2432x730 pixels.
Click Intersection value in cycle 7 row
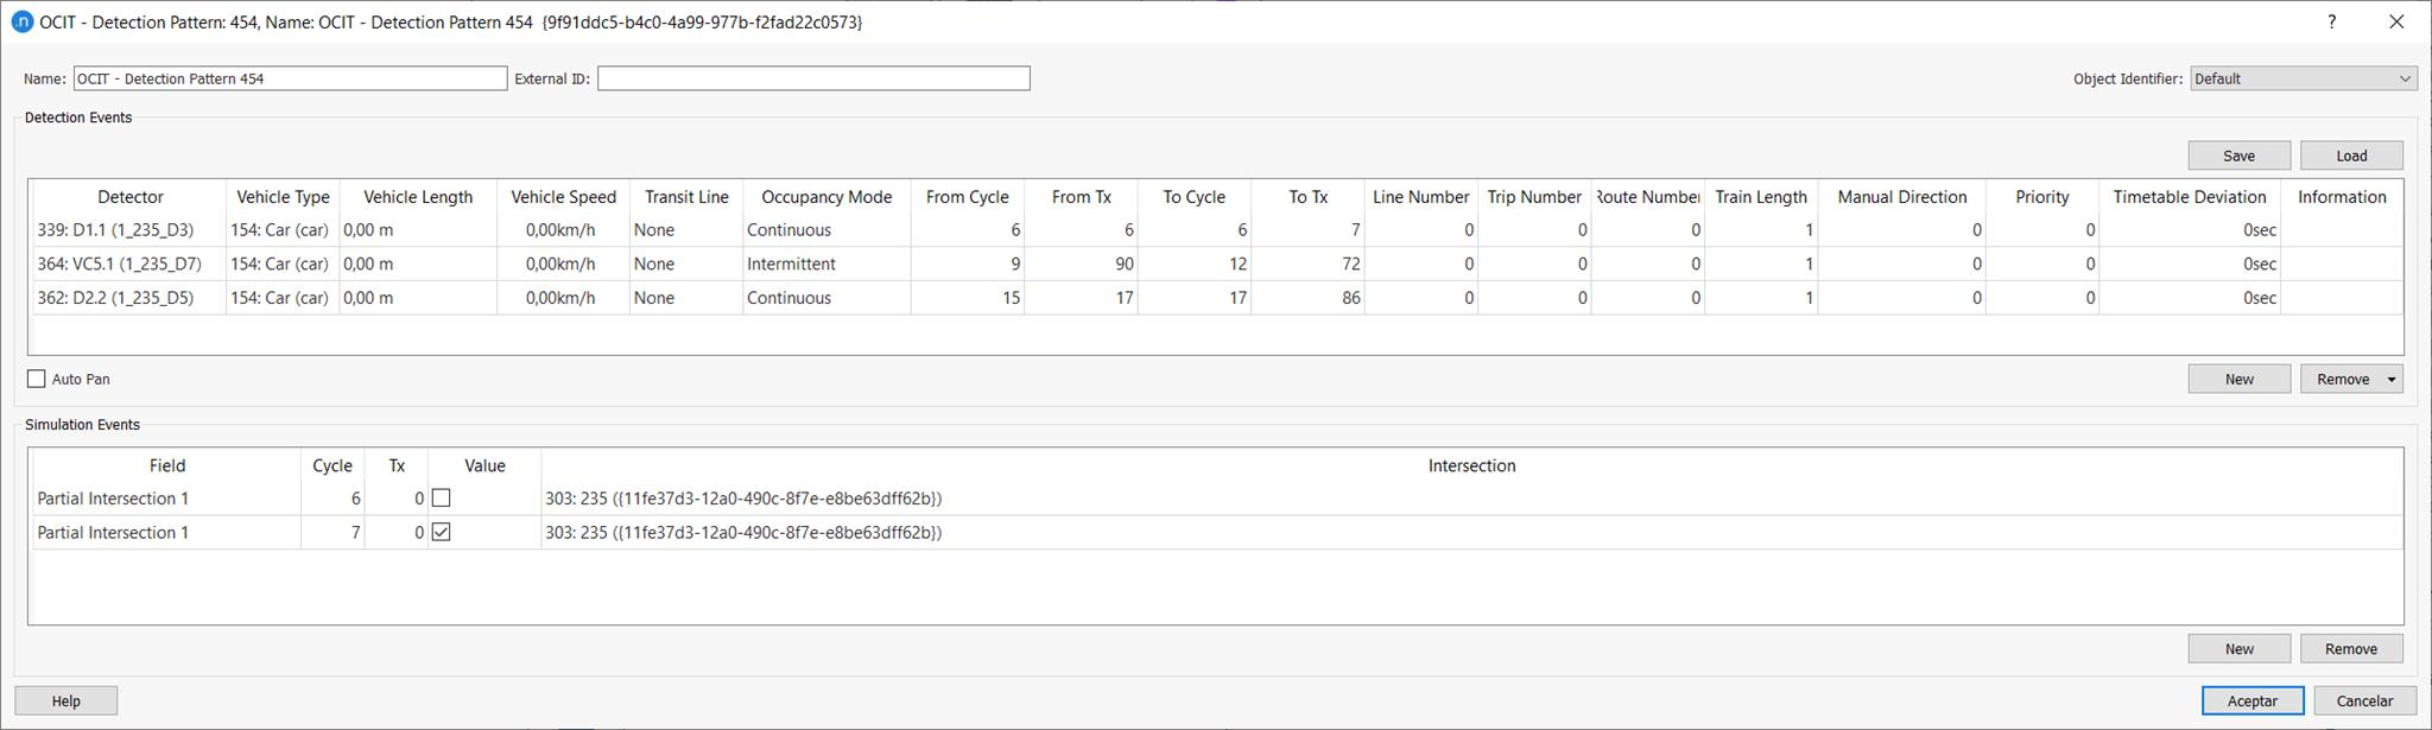(x=1471, y=532)
